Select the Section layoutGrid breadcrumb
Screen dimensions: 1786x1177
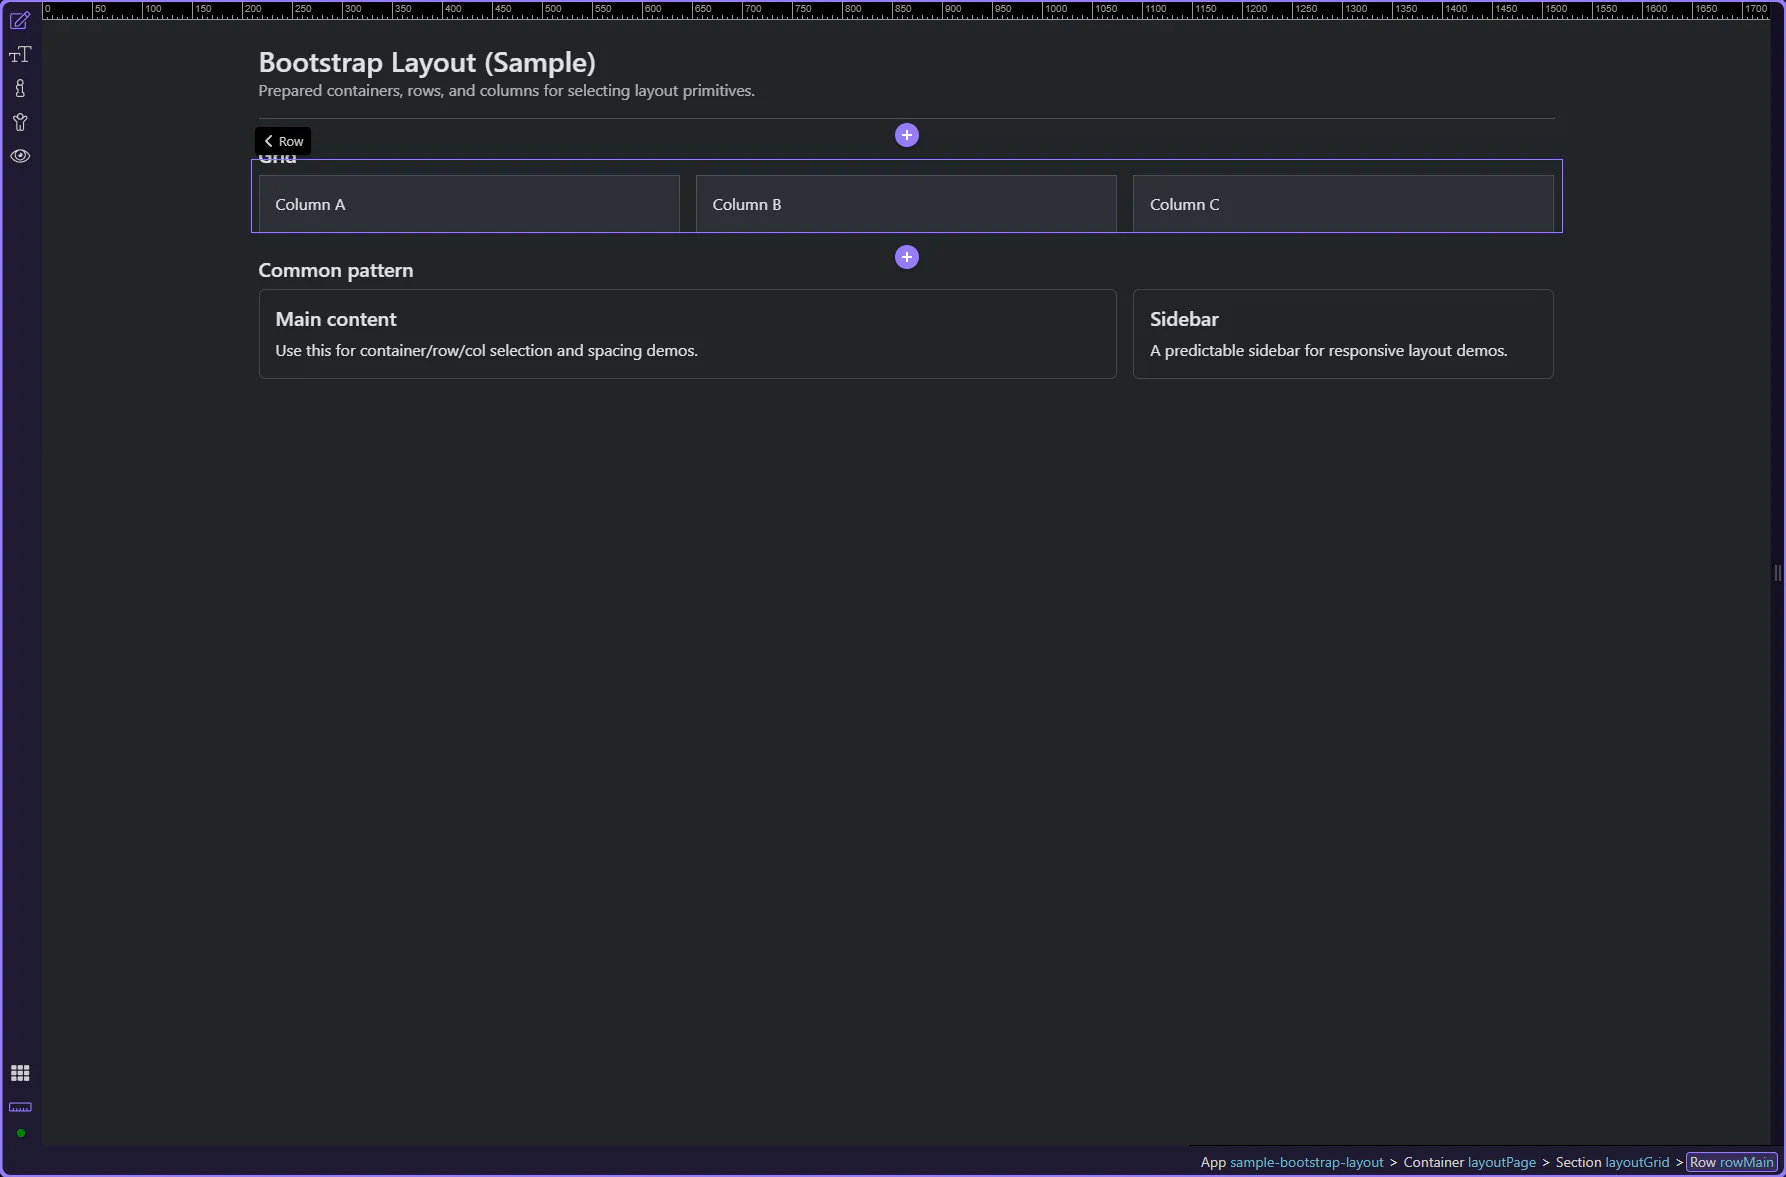pyautogui.click(x=1612, y=1162)
